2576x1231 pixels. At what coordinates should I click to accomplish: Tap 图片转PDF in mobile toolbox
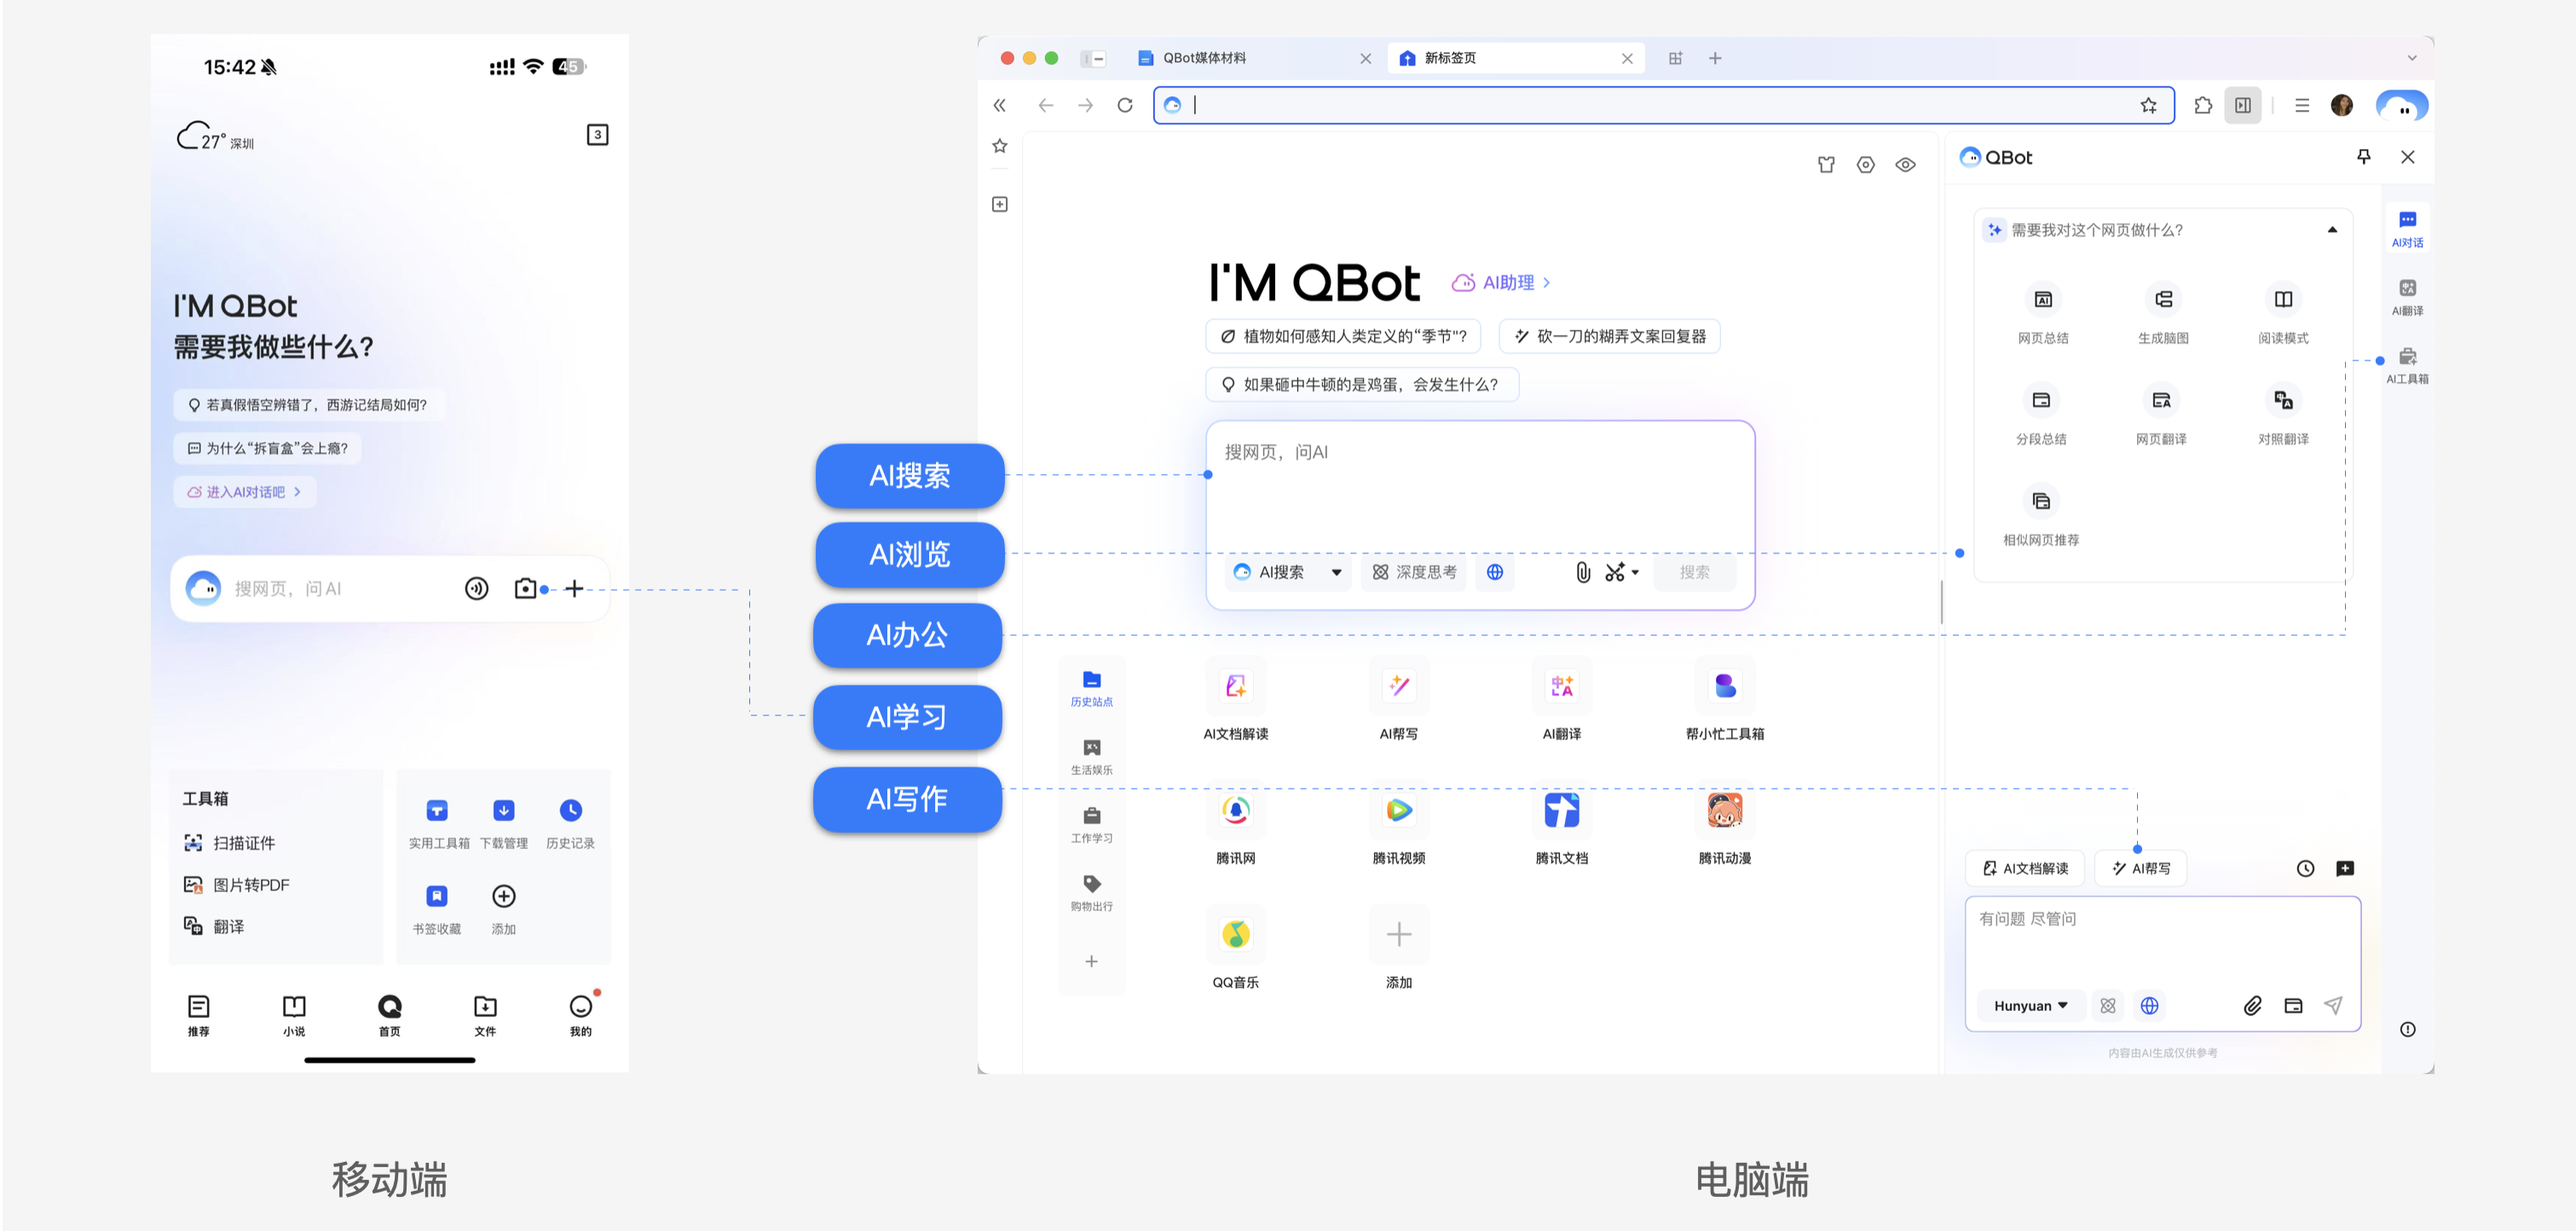[236, 885]
